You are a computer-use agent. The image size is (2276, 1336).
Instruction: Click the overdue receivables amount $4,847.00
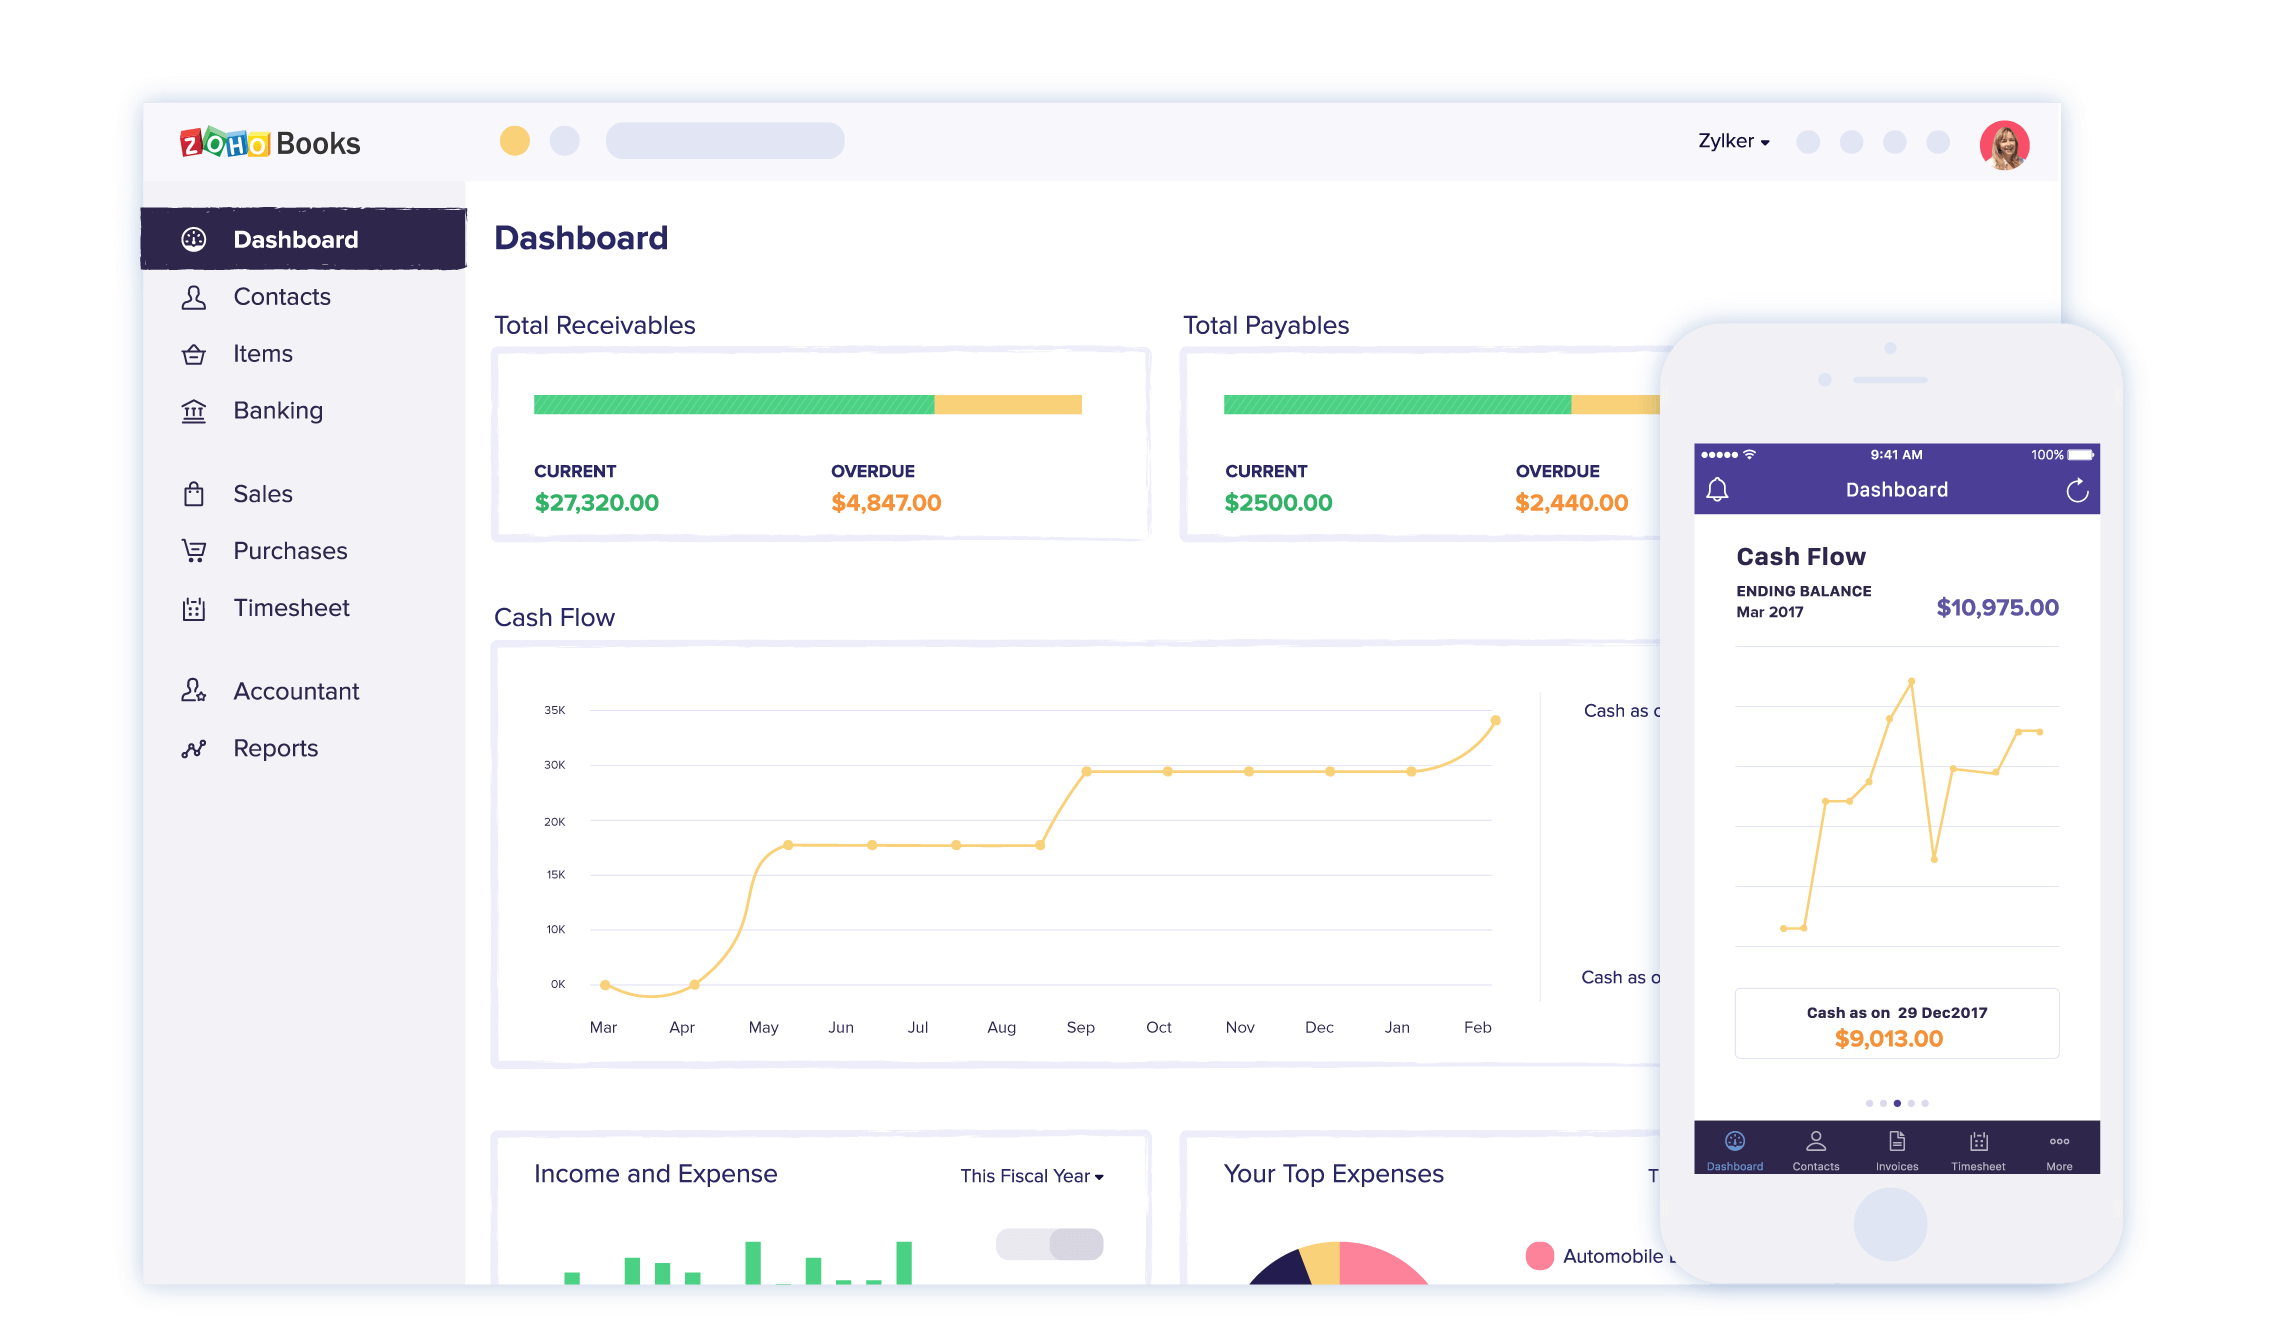click(x=886, y=503)
